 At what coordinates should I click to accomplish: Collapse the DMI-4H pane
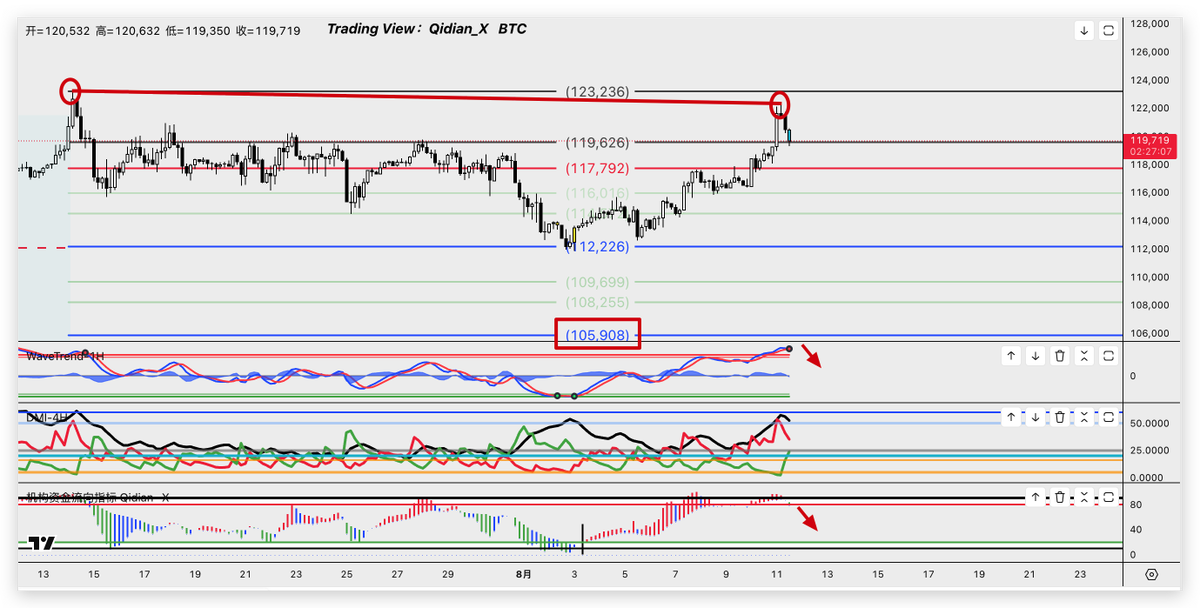[x=1084, y=417]
